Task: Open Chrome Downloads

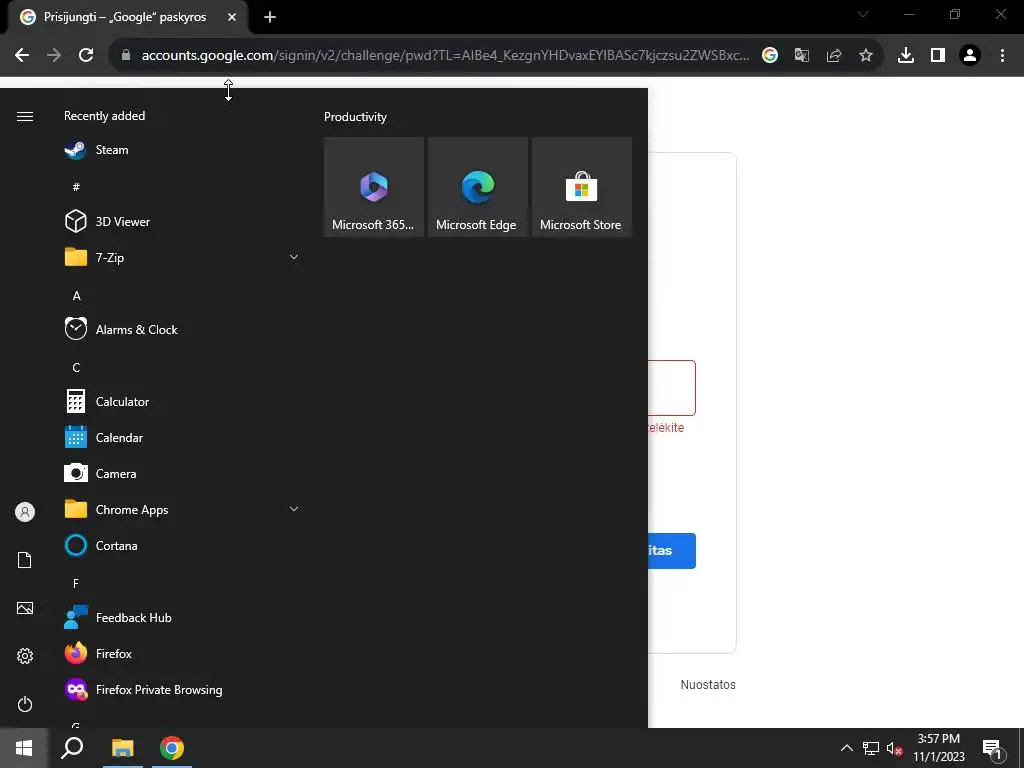Action: click(x=906, y=56)
